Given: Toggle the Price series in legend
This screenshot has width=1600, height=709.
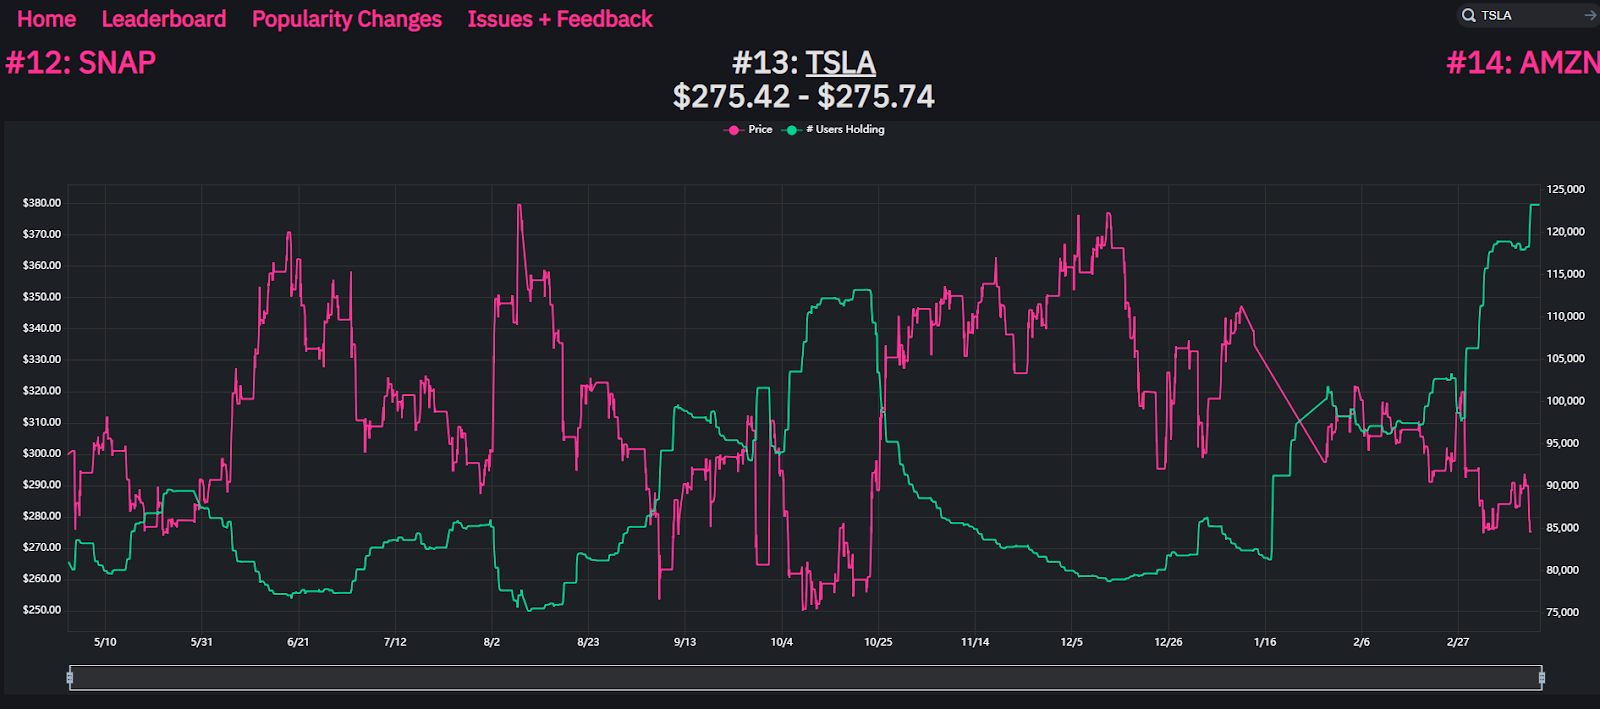Looking at the screenshot, I should 748,129.
